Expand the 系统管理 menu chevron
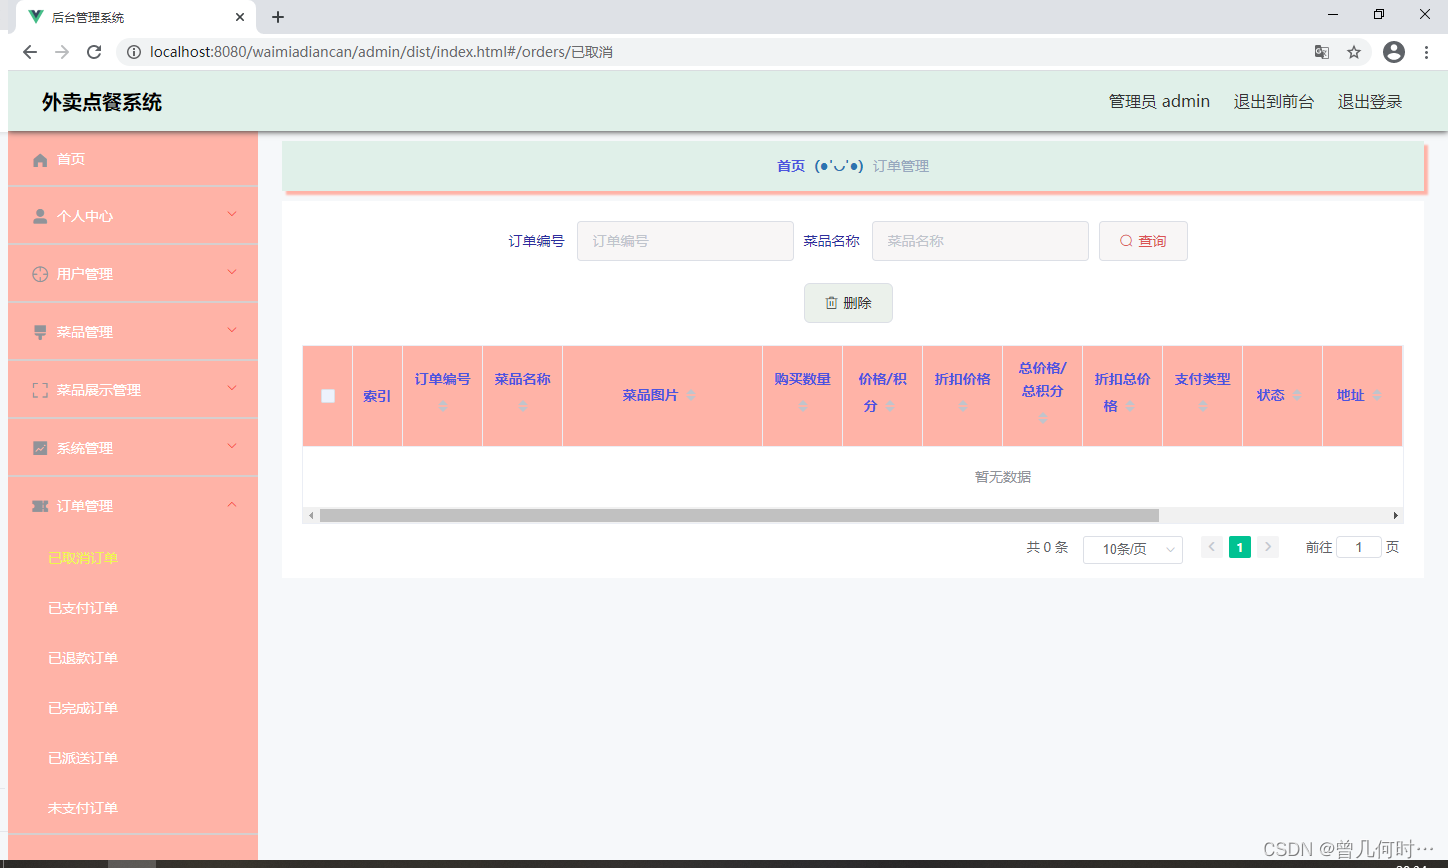Viewport: 1448px width, 868px height. 232,446
